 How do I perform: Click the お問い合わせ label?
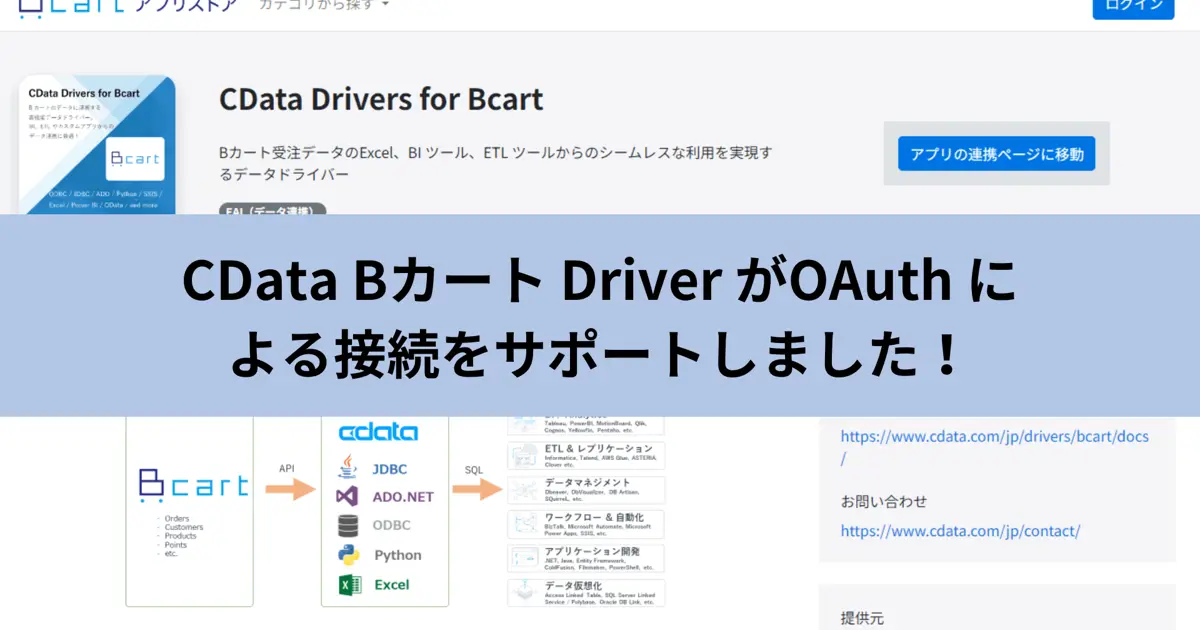(x=883, y=502)
